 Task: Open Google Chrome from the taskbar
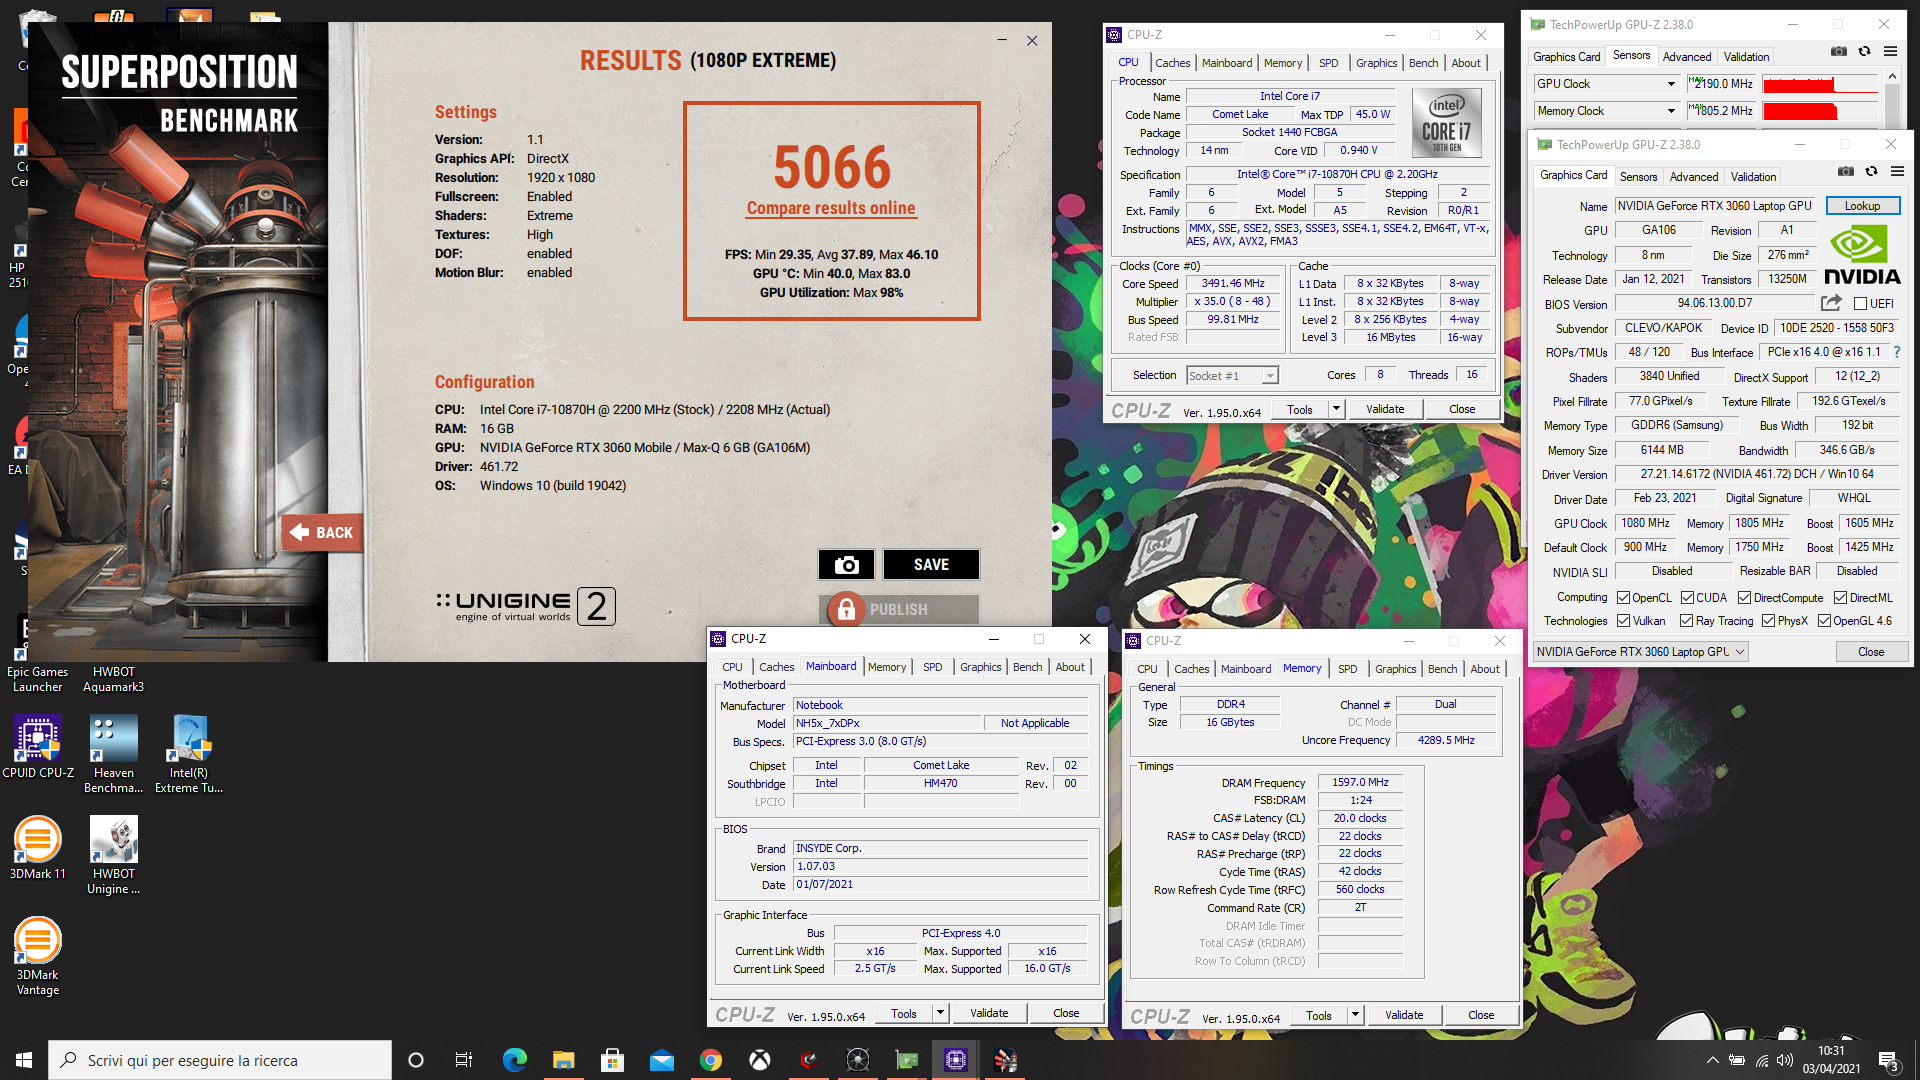711,1060
